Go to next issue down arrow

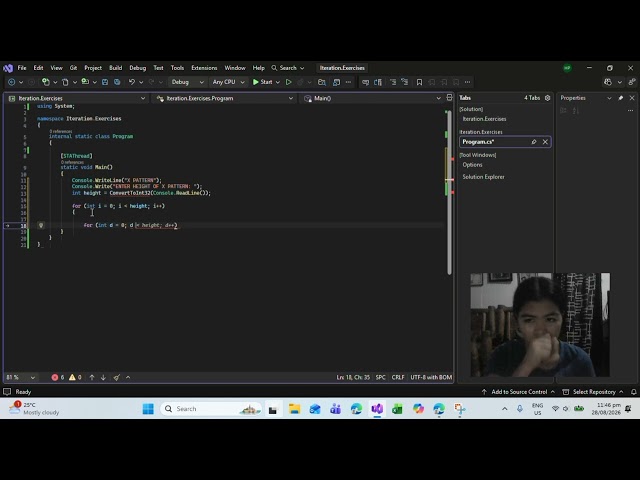103,377
